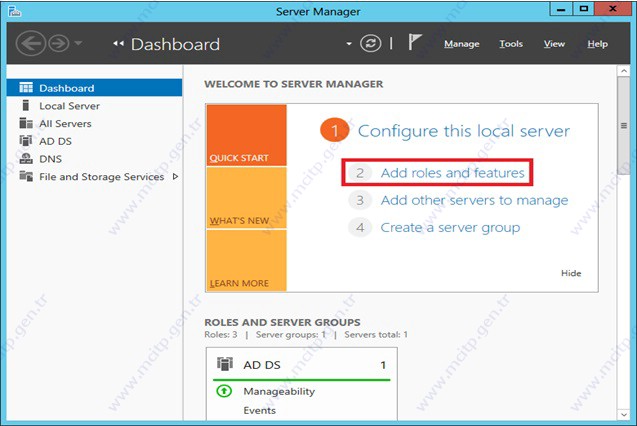Click Add roles and features link

(453, 173)
